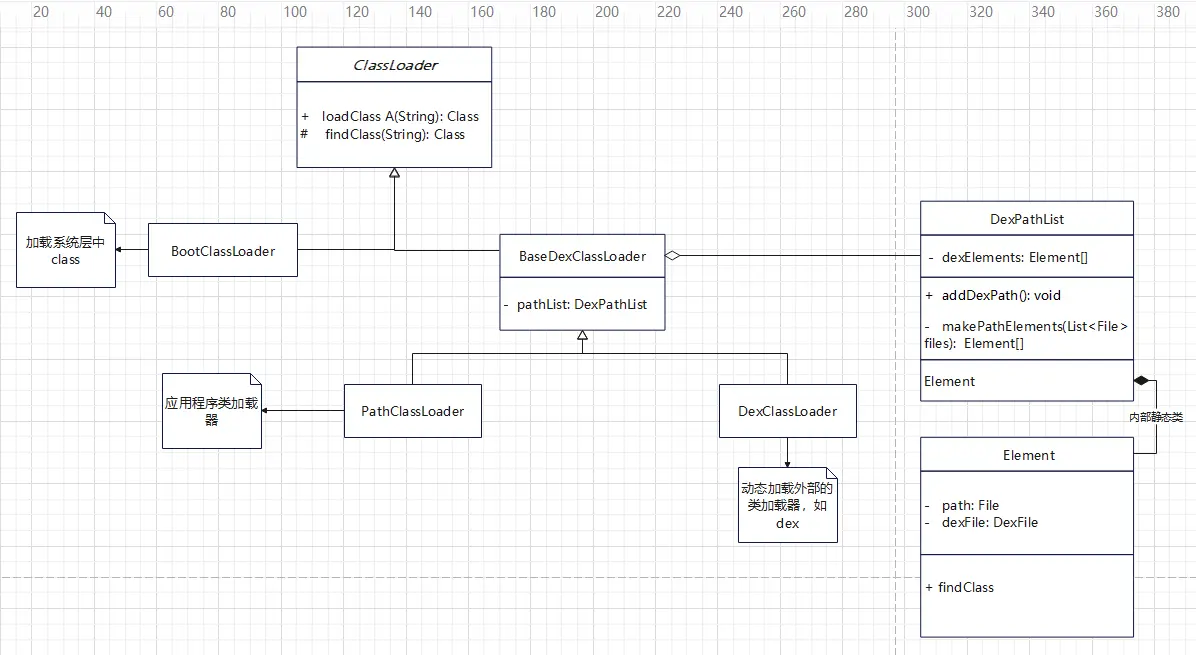The width and height of the screenshot is (1196, 655).
Task: Click the findClass method in Element class
Action: [965, 587]
